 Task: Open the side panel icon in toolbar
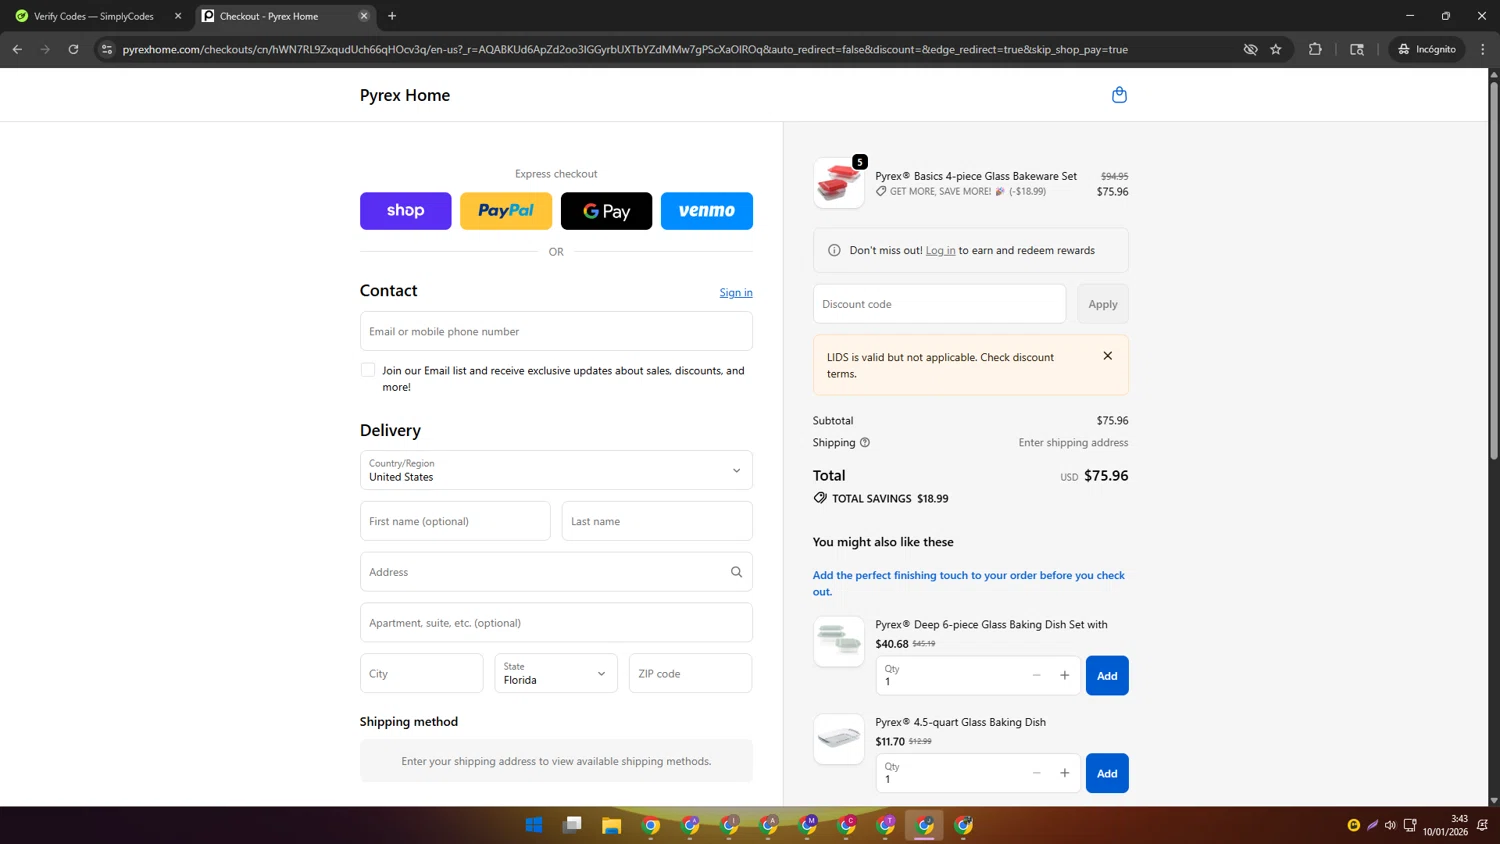click(x=1357, y=49)
